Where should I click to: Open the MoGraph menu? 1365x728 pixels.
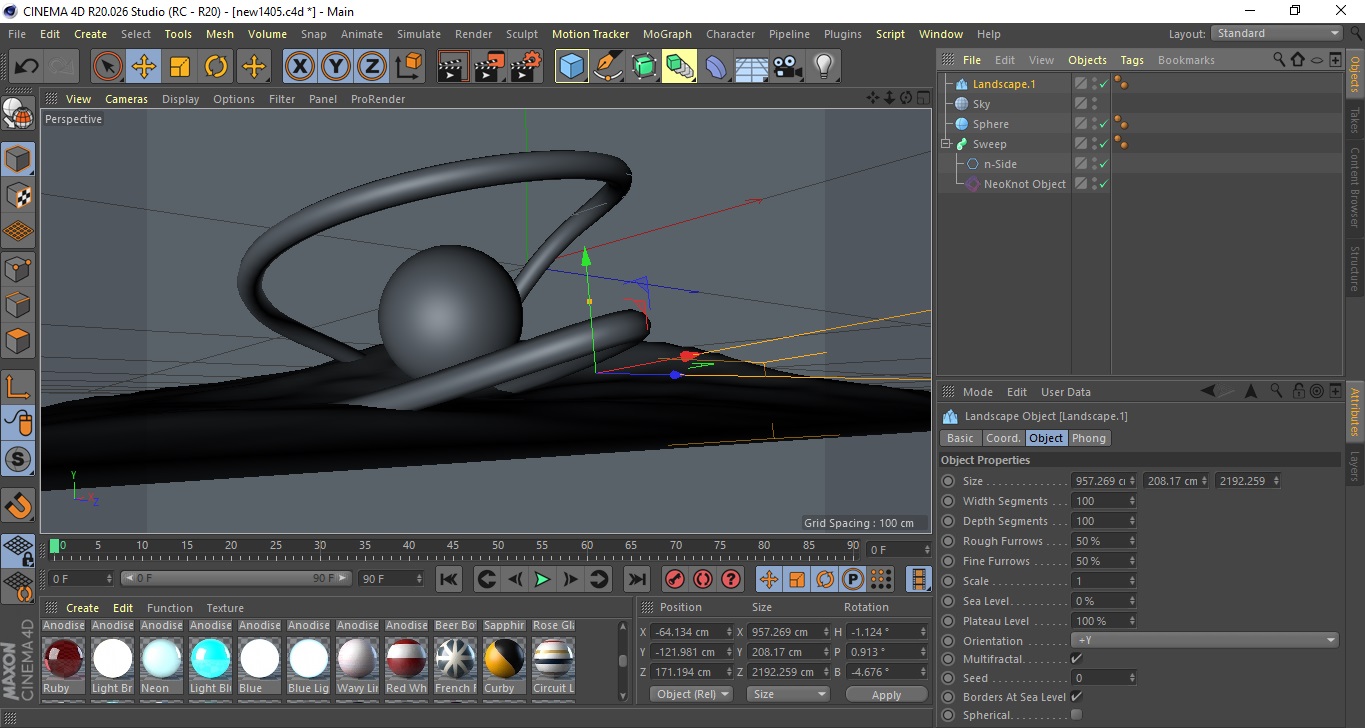click(x=667, y=34)
